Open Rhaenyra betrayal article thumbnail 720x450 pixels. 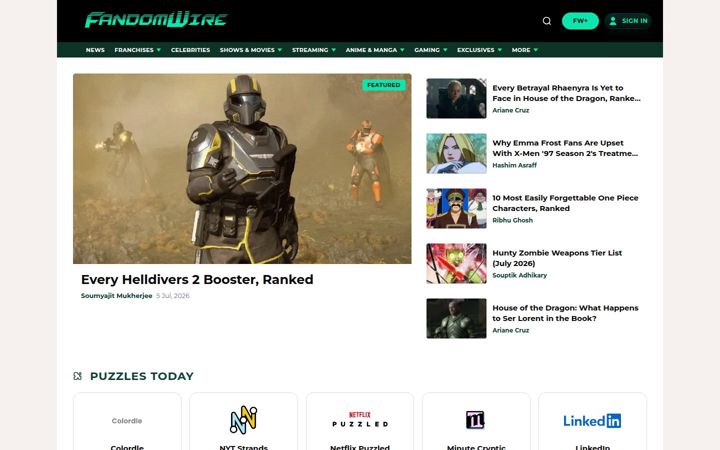[x=456, y=98]
